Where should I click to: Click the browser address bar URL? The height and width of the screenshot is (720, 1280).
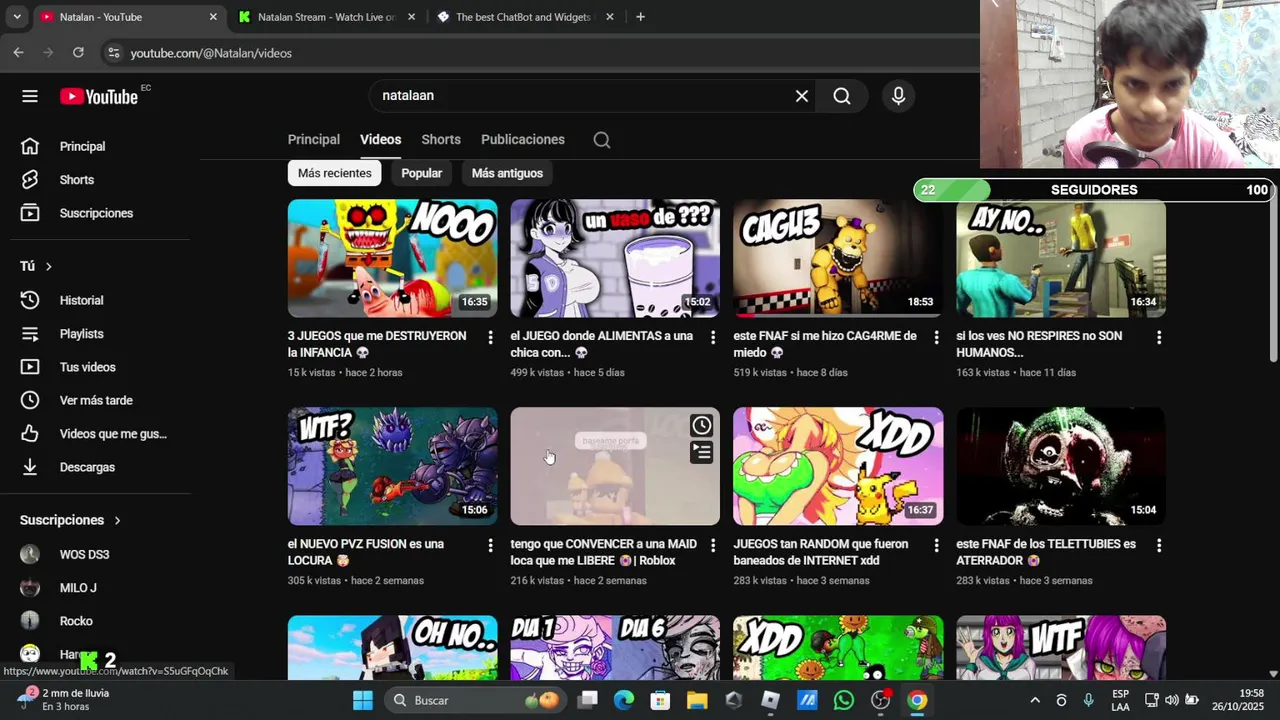[211, 53]
